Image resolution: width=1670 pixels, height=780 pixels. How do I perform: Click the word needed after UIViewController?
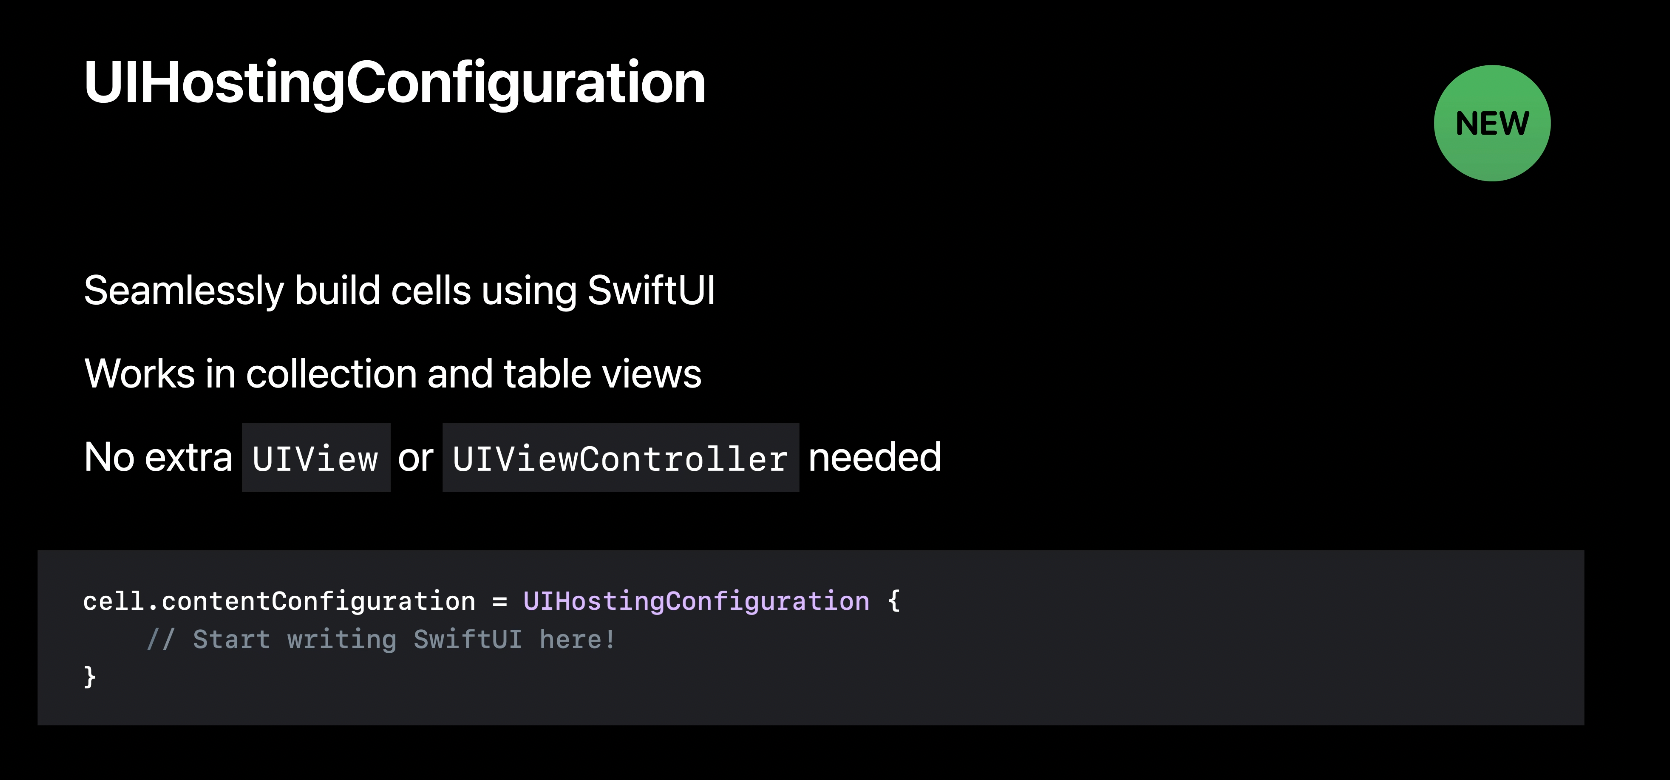click(x=875, y=457)
